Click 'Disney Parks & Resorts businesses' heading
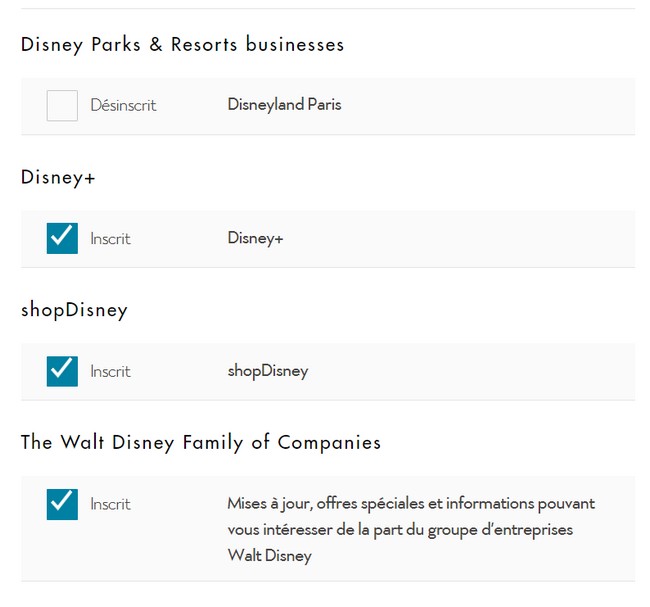This screenshot has height=607, width=650. click(182, 45)
